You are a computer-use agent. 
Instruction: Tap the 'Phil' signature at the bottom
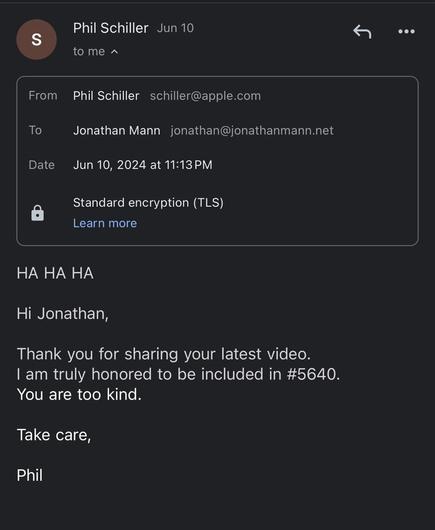(x=30, y=475)
